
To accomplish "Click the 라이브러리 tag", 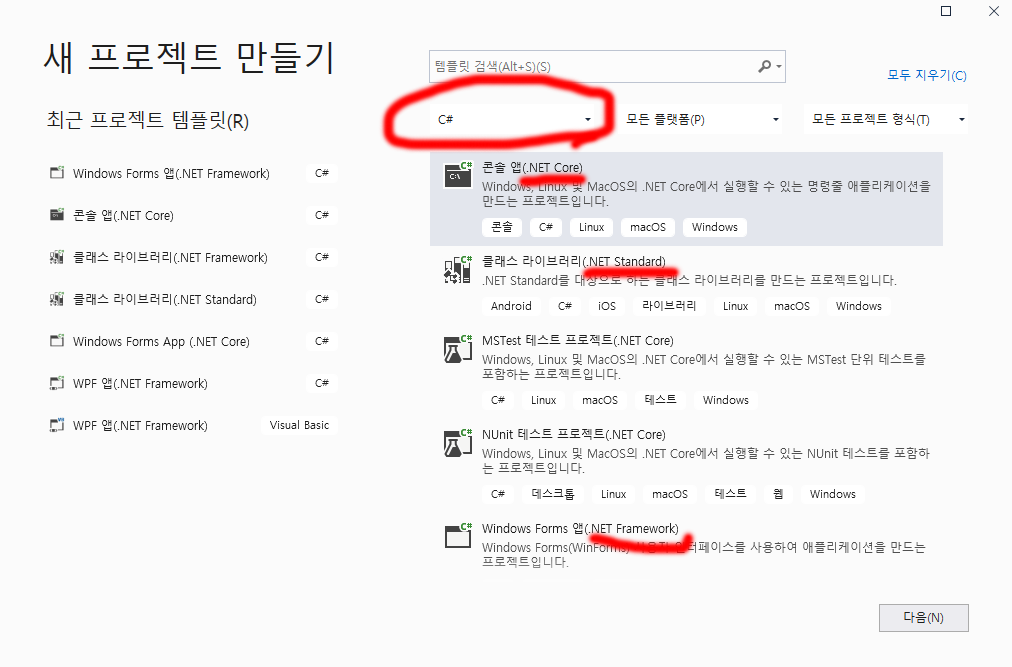I will 669,306.
